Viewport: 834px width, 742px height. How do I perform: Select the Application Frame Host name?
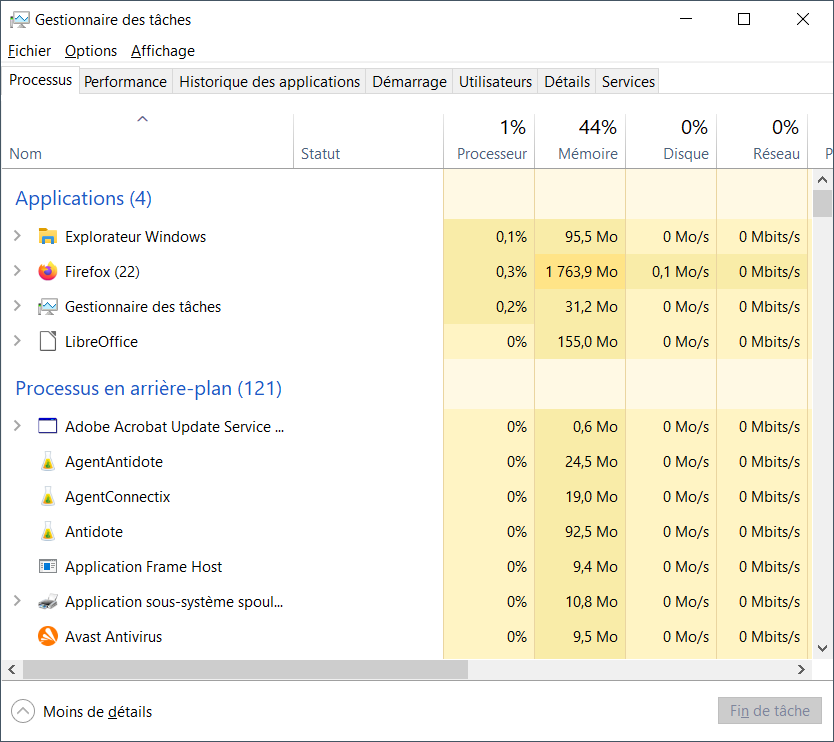(x=143, y=567)
